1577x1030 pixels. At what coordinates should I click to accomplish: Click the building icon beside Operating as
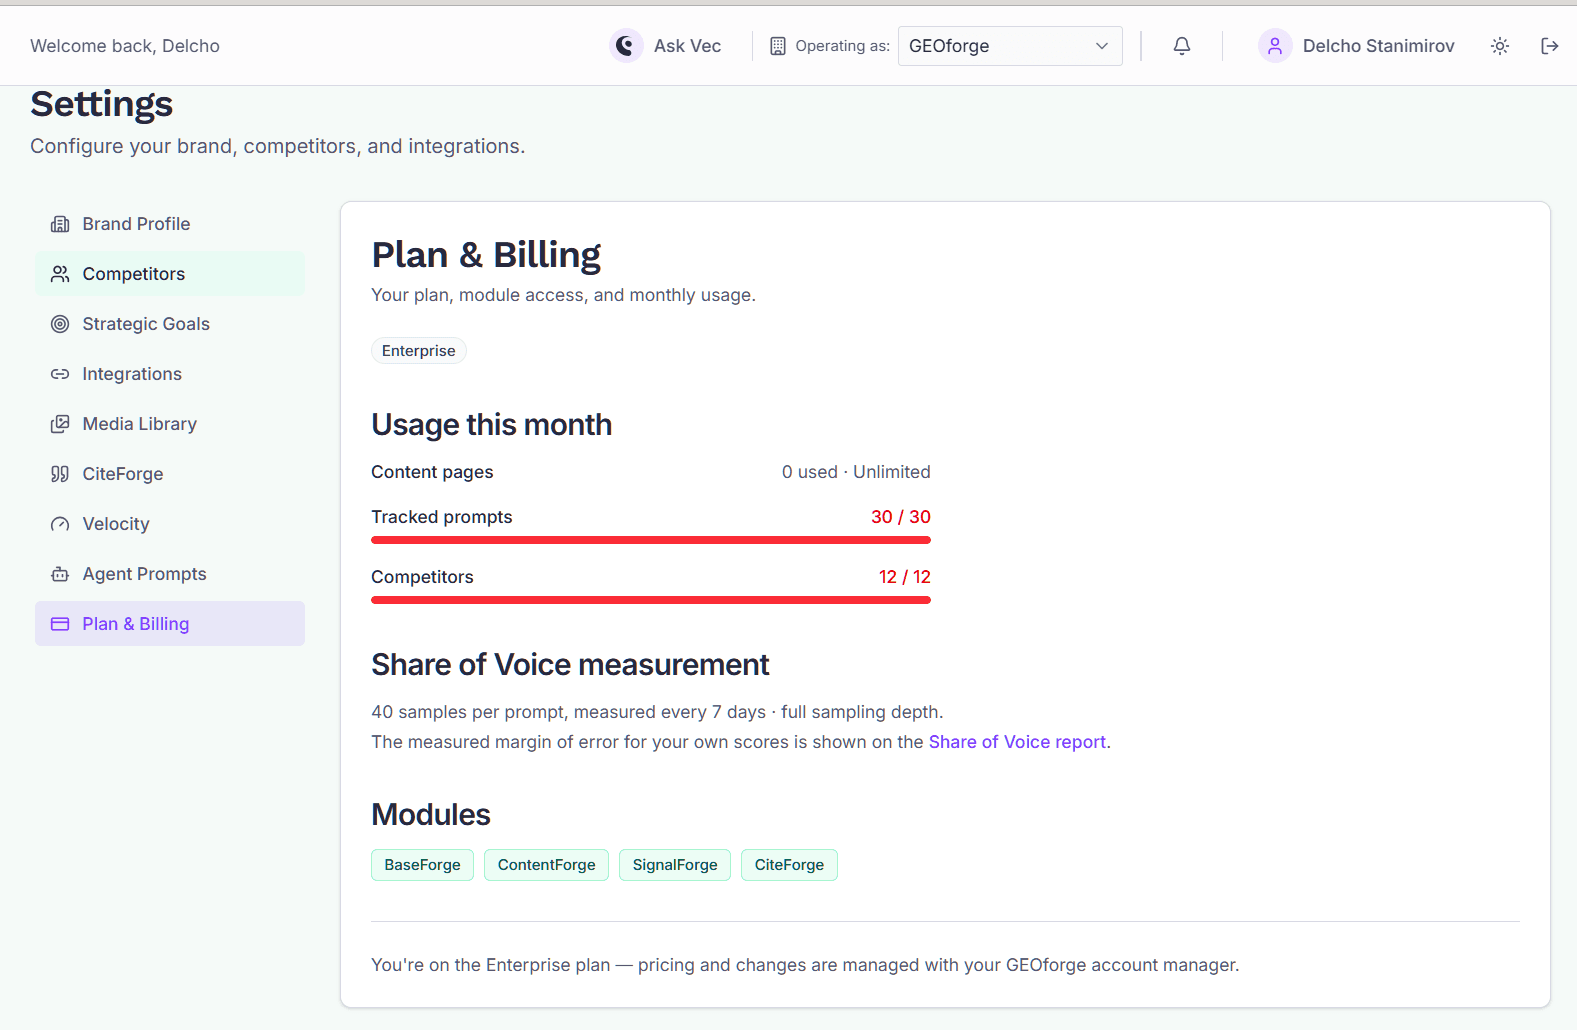click(x=778, y=46)
